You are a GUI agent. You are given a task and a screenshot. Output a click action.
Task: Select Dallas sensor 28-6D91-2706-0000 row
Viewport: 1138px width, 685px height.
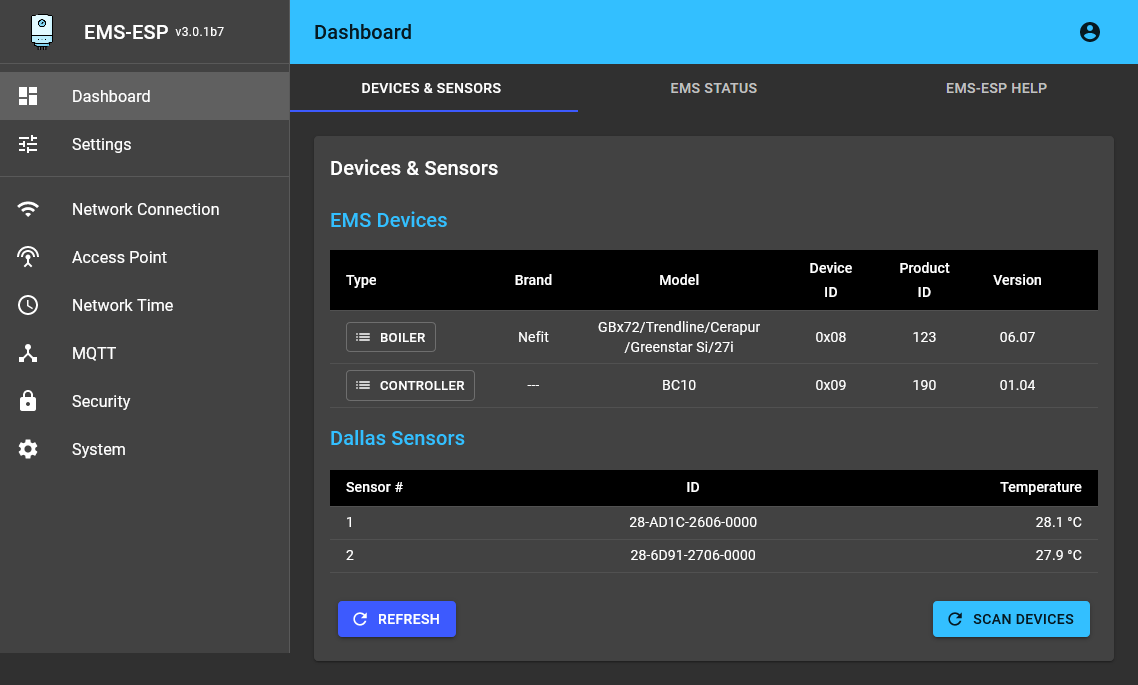[x=693, y=555]
